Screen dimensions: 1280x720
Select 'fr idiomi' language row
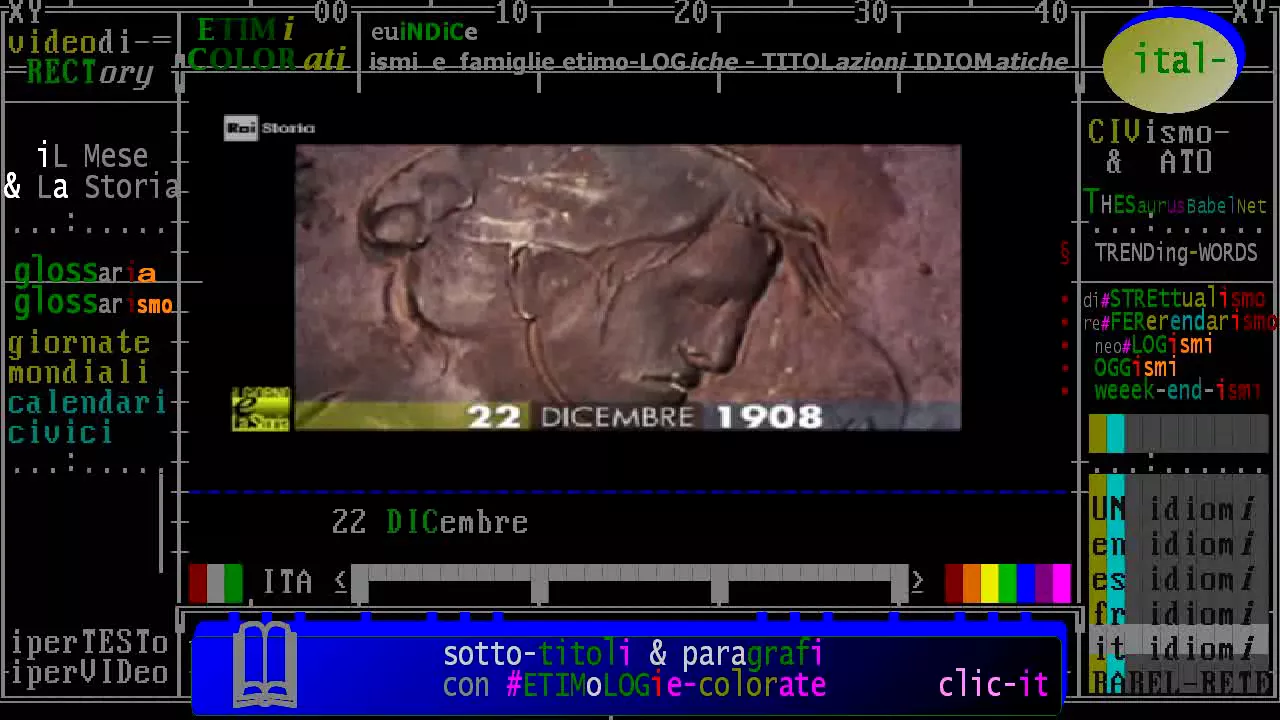[x=1178, y=614]
